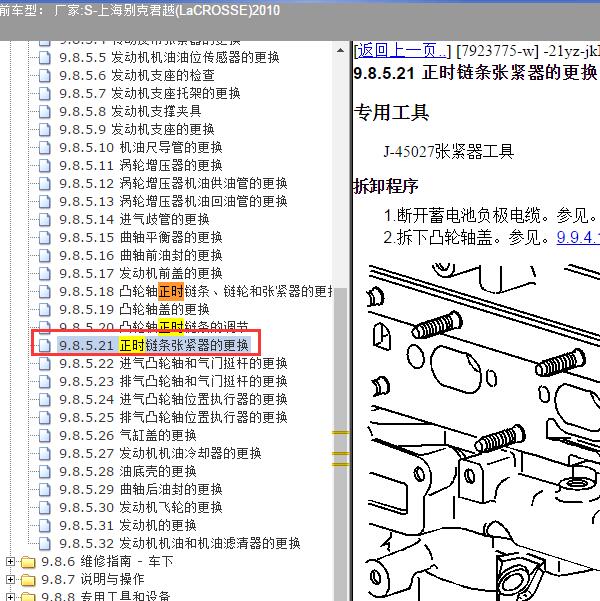Screen dimensions: 600x601
Task: Click the 拆卸程序 heading
Action: (386, 186)
